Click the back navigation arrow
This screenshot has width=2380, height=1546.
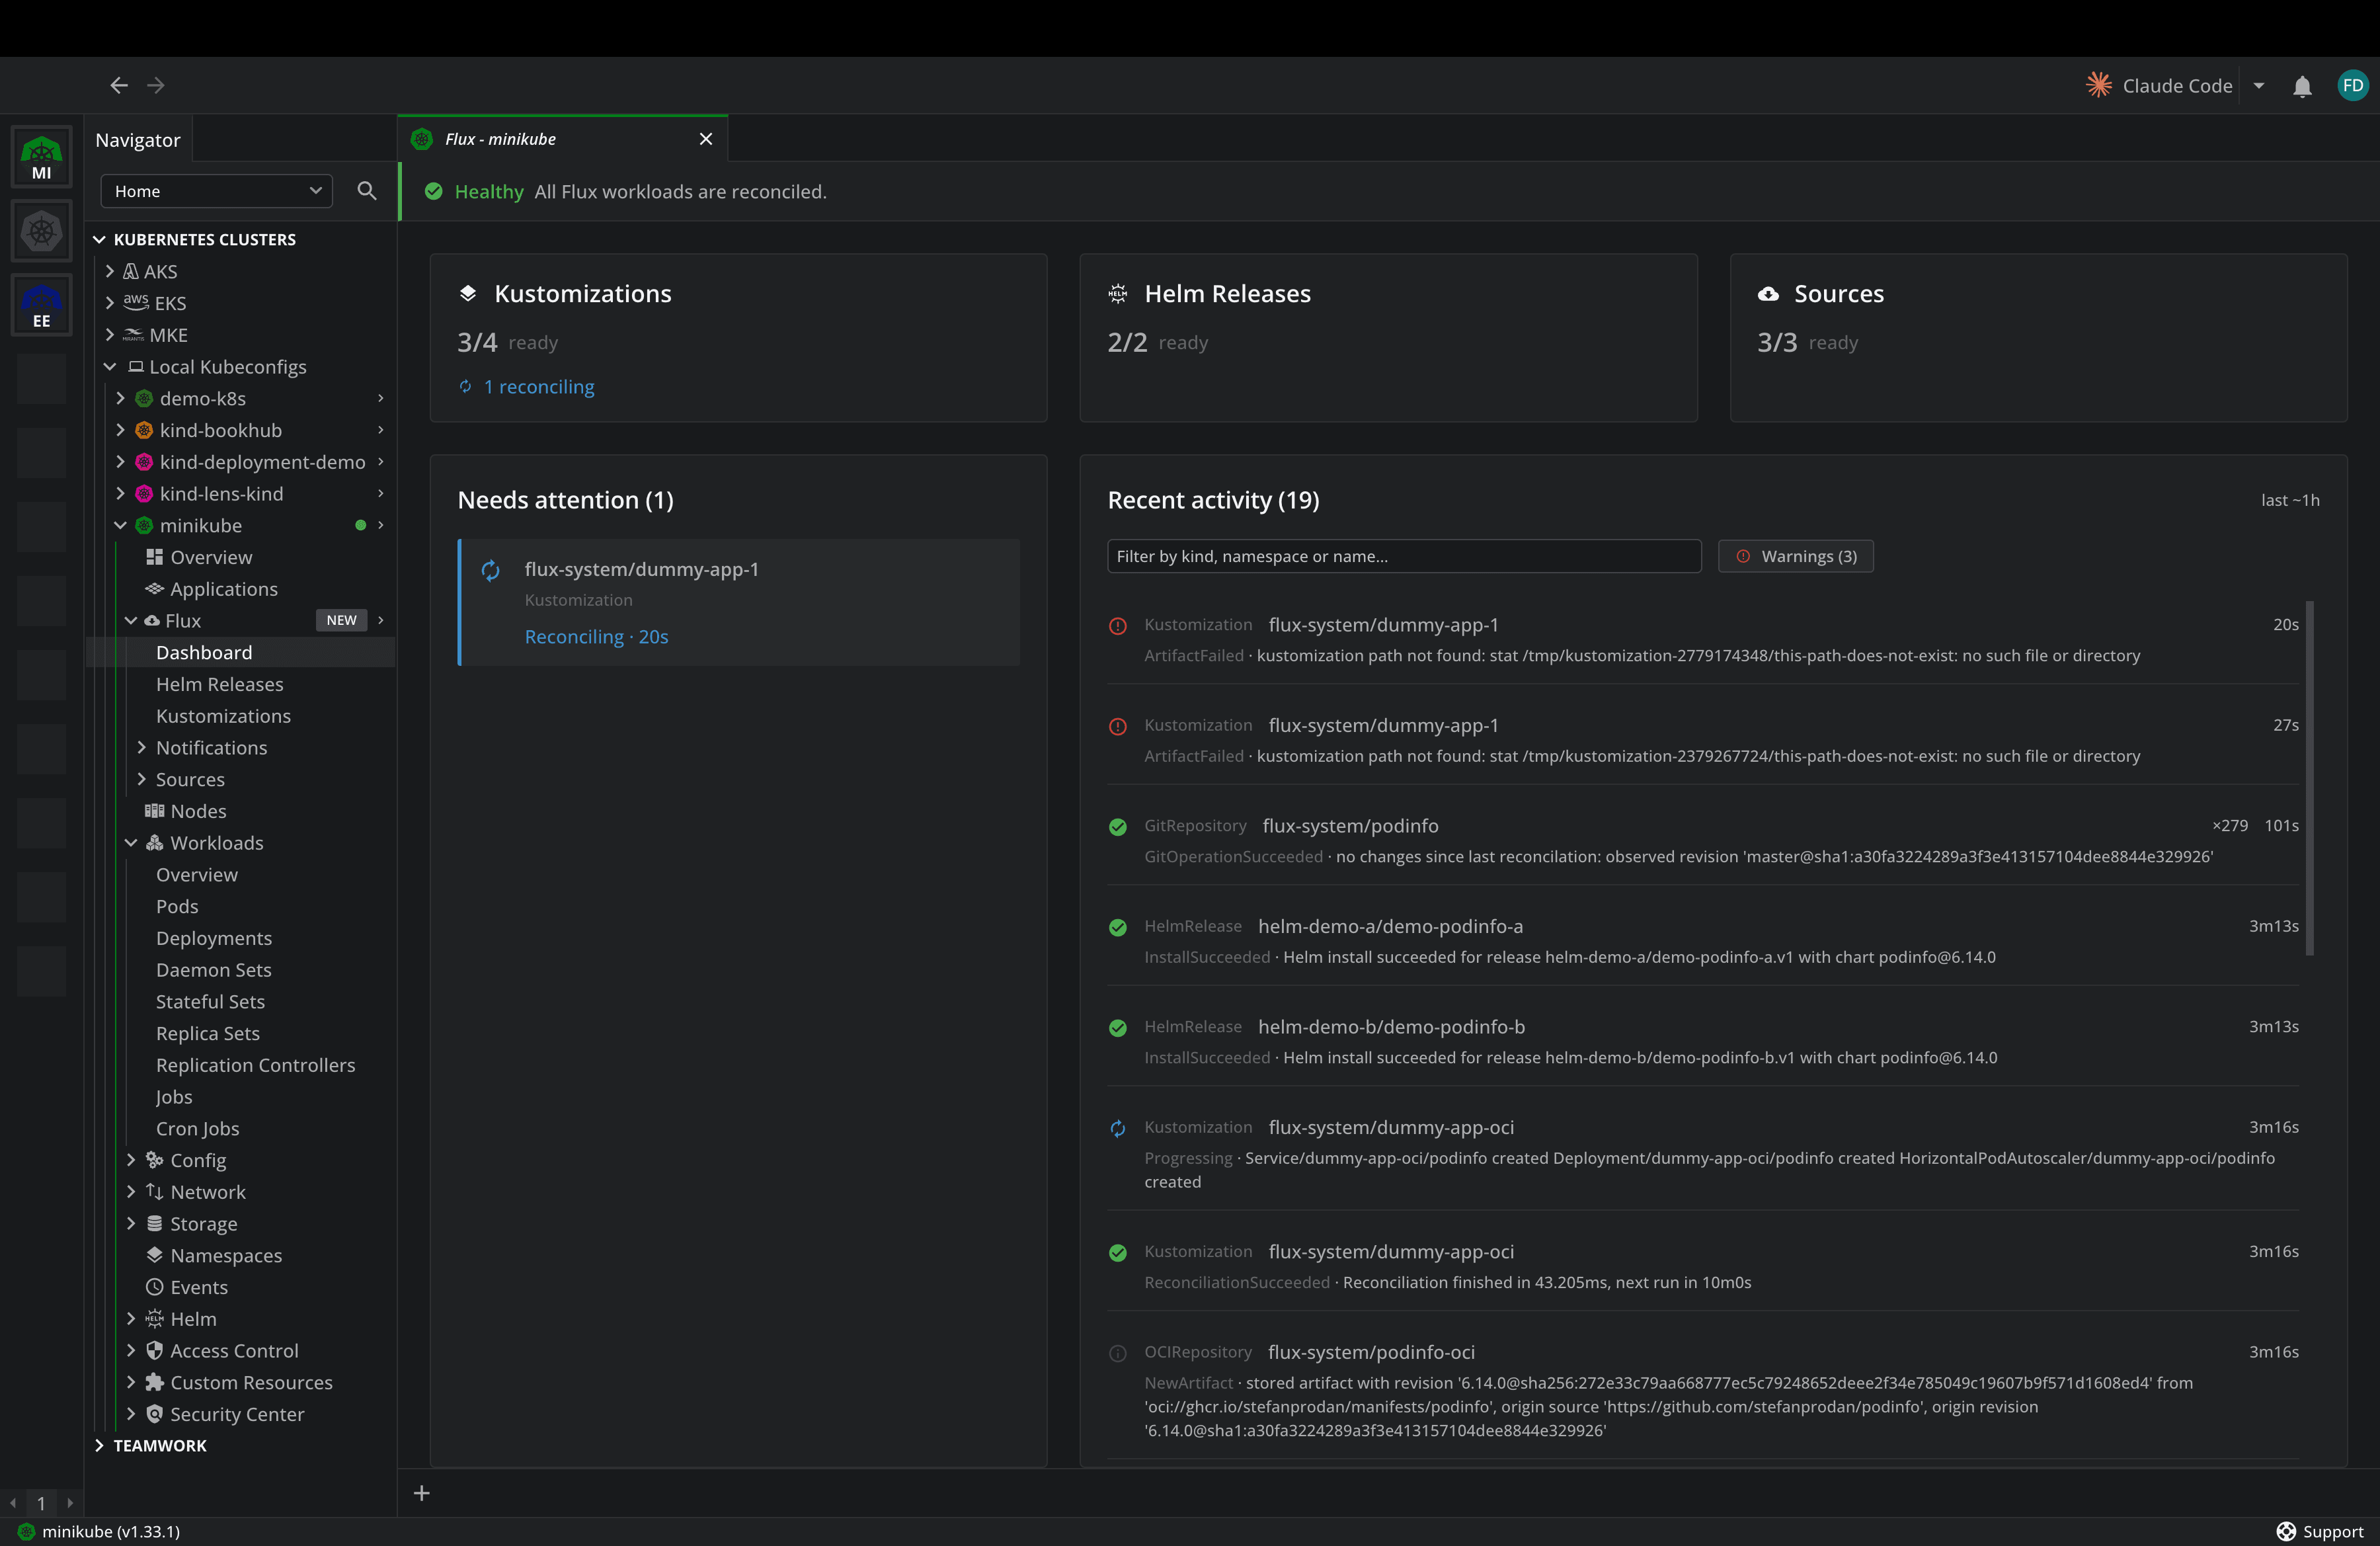pyautogui.click(x=119, y=85)
